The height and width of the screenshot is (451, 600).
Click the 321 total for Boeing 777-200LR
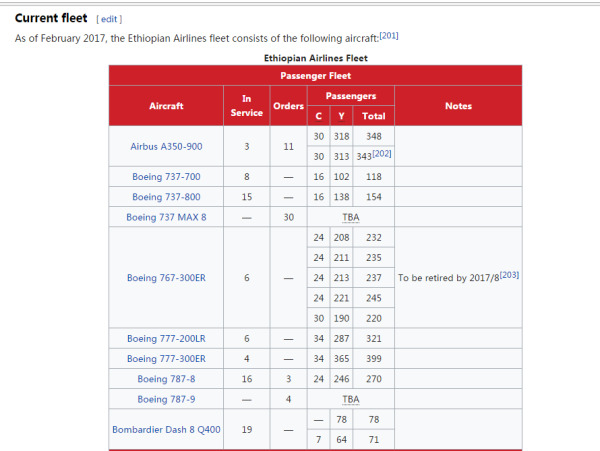[373, 339]
